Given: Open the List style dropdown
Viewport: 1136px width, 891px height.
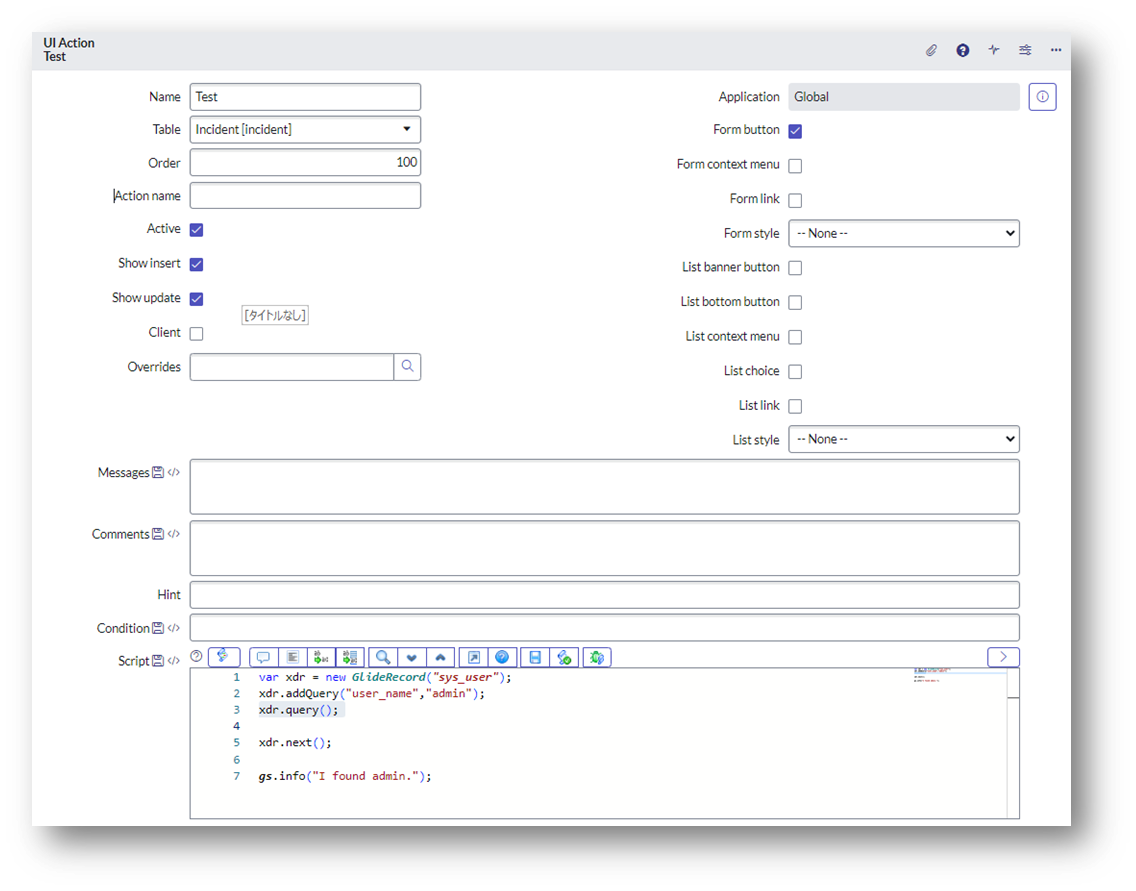Looking at the screenshot, I should (903, 438).
